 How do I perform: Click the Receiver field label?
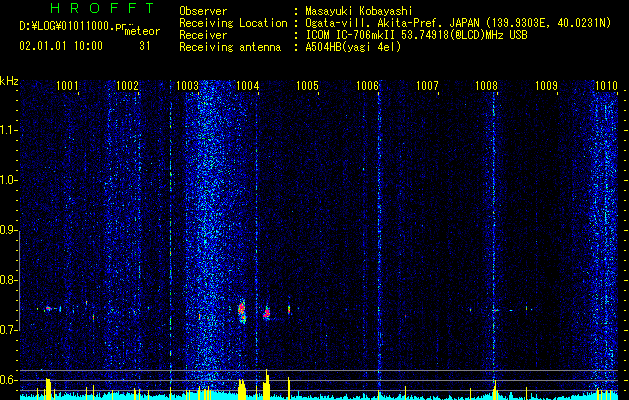pos(203,35)
